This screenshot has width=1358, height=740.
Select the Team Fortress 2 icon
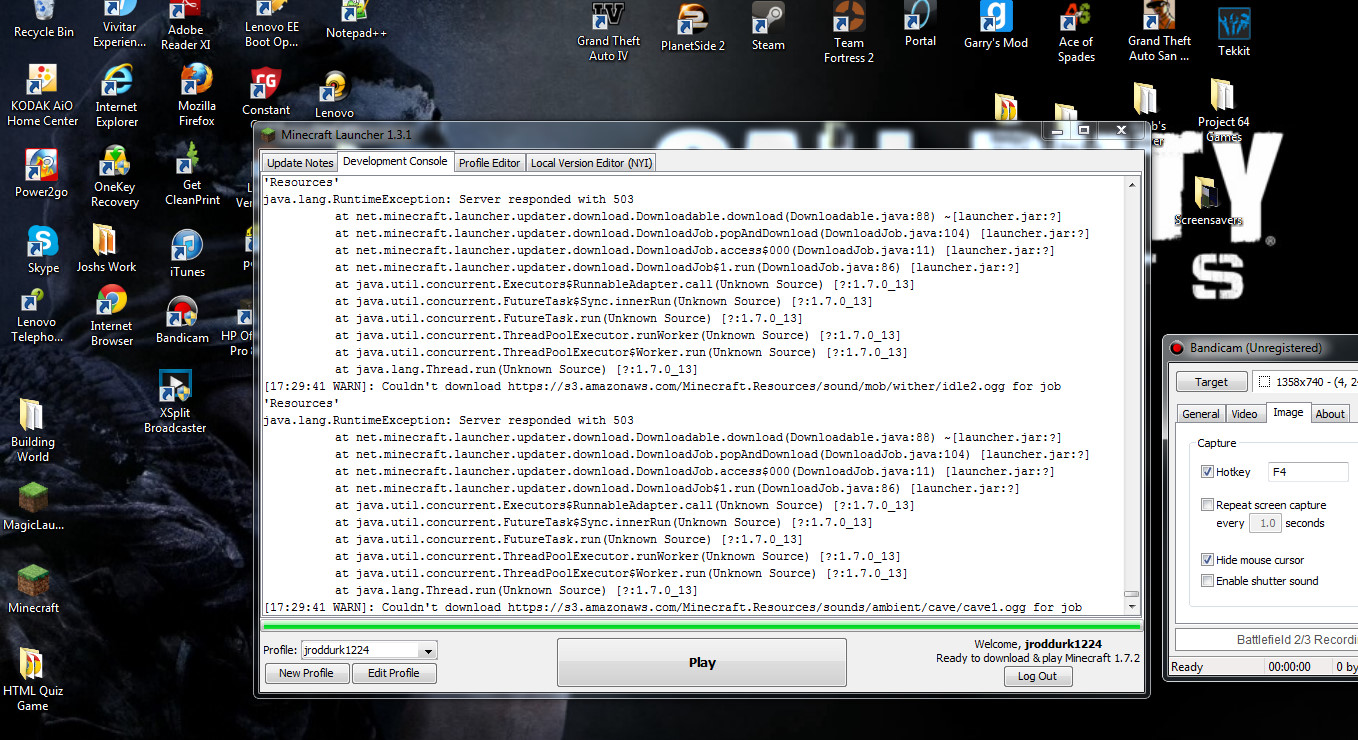849,33
